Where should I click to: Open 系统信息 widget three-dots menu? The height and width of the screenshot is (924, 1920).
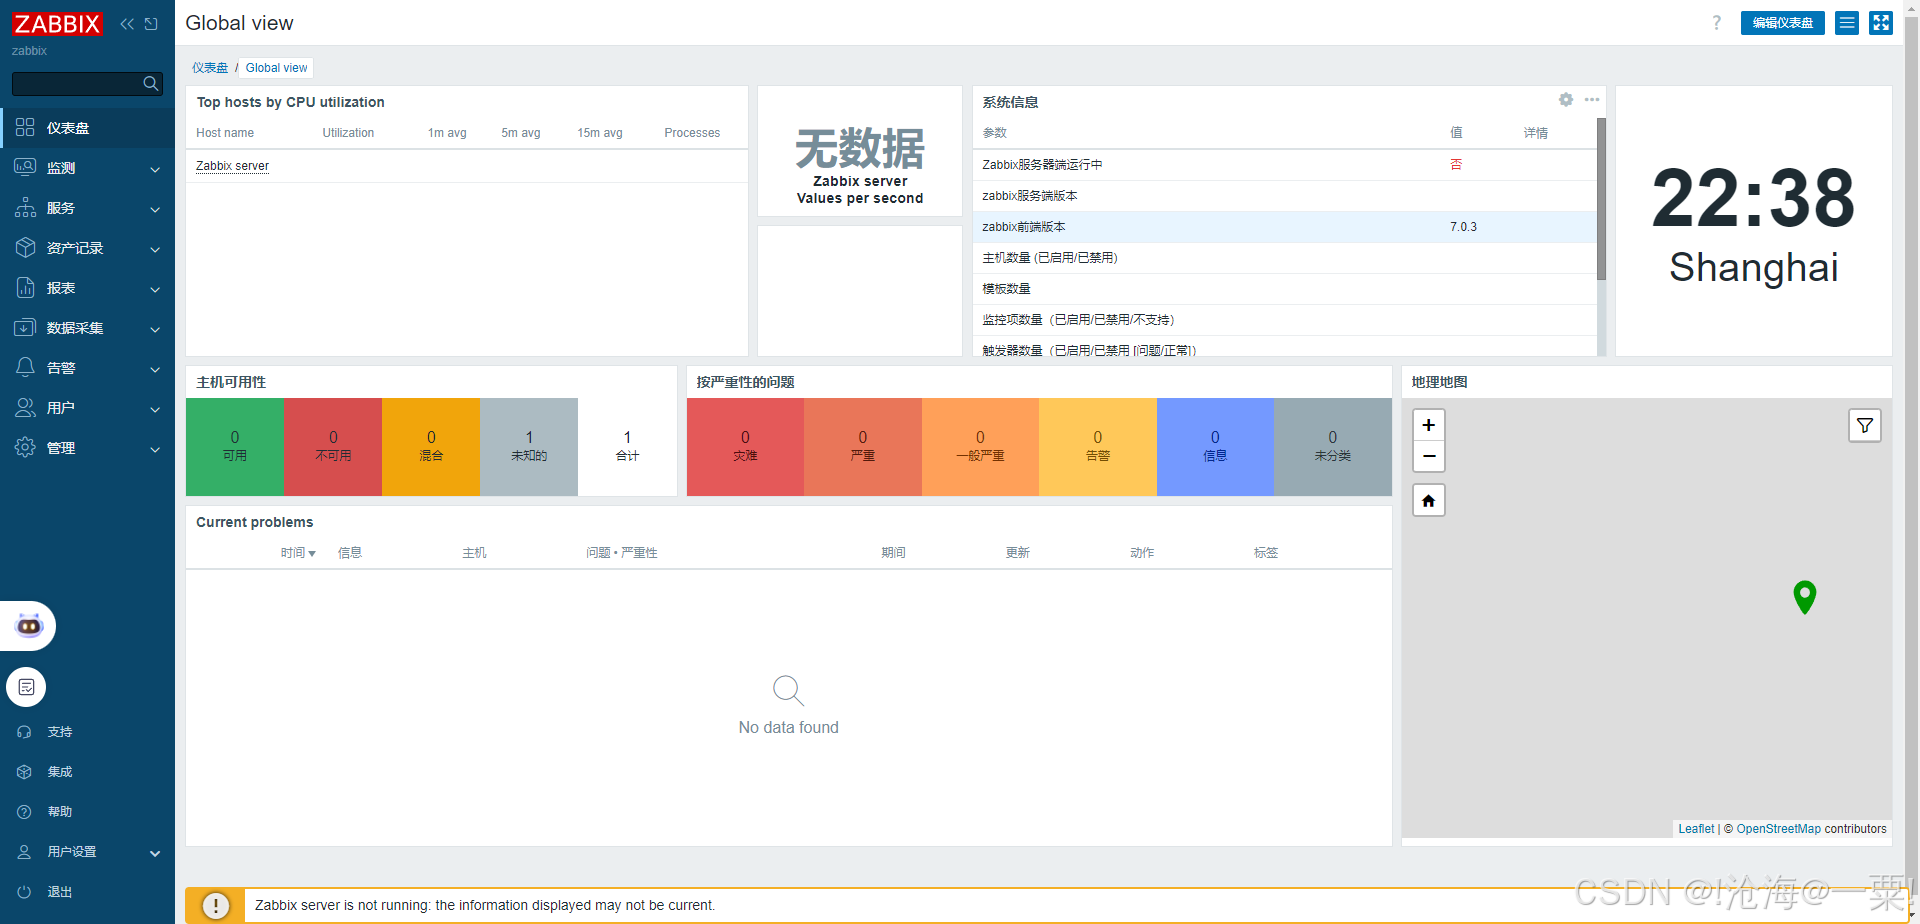click(1592, 100)
